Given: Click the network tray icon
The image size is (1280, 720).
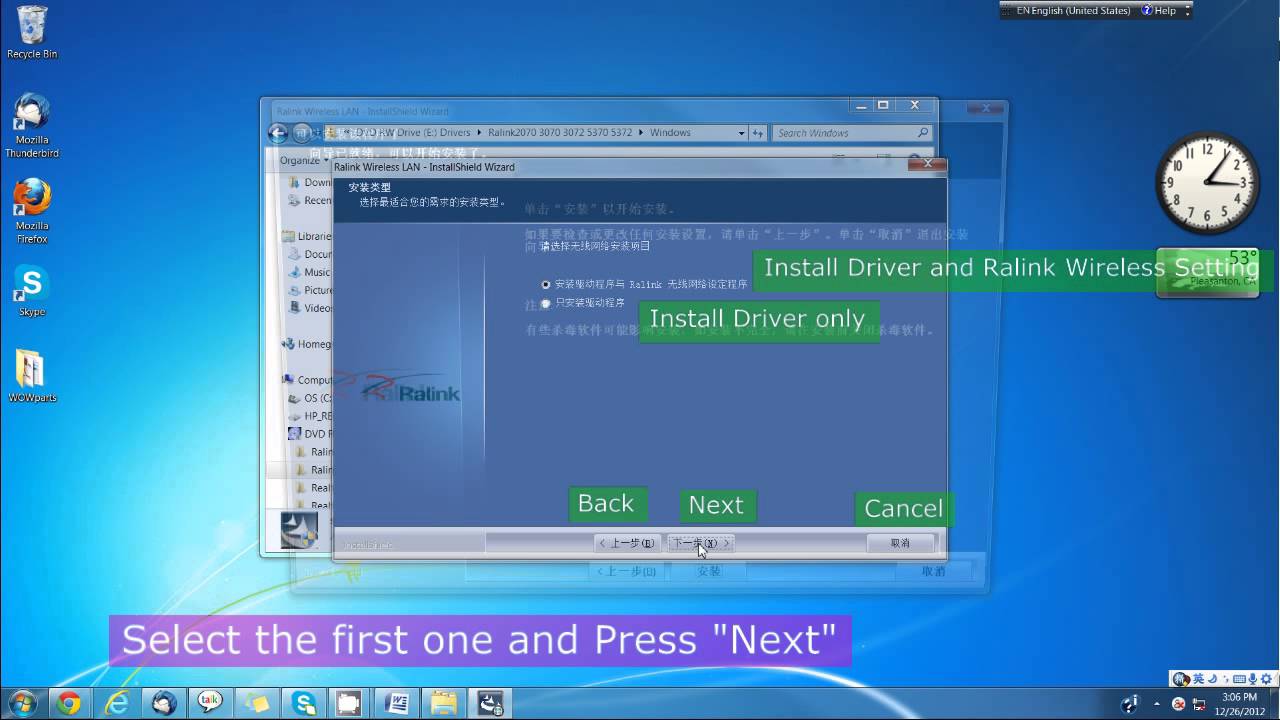Looking at the screenshot, I should [1199, 704].
